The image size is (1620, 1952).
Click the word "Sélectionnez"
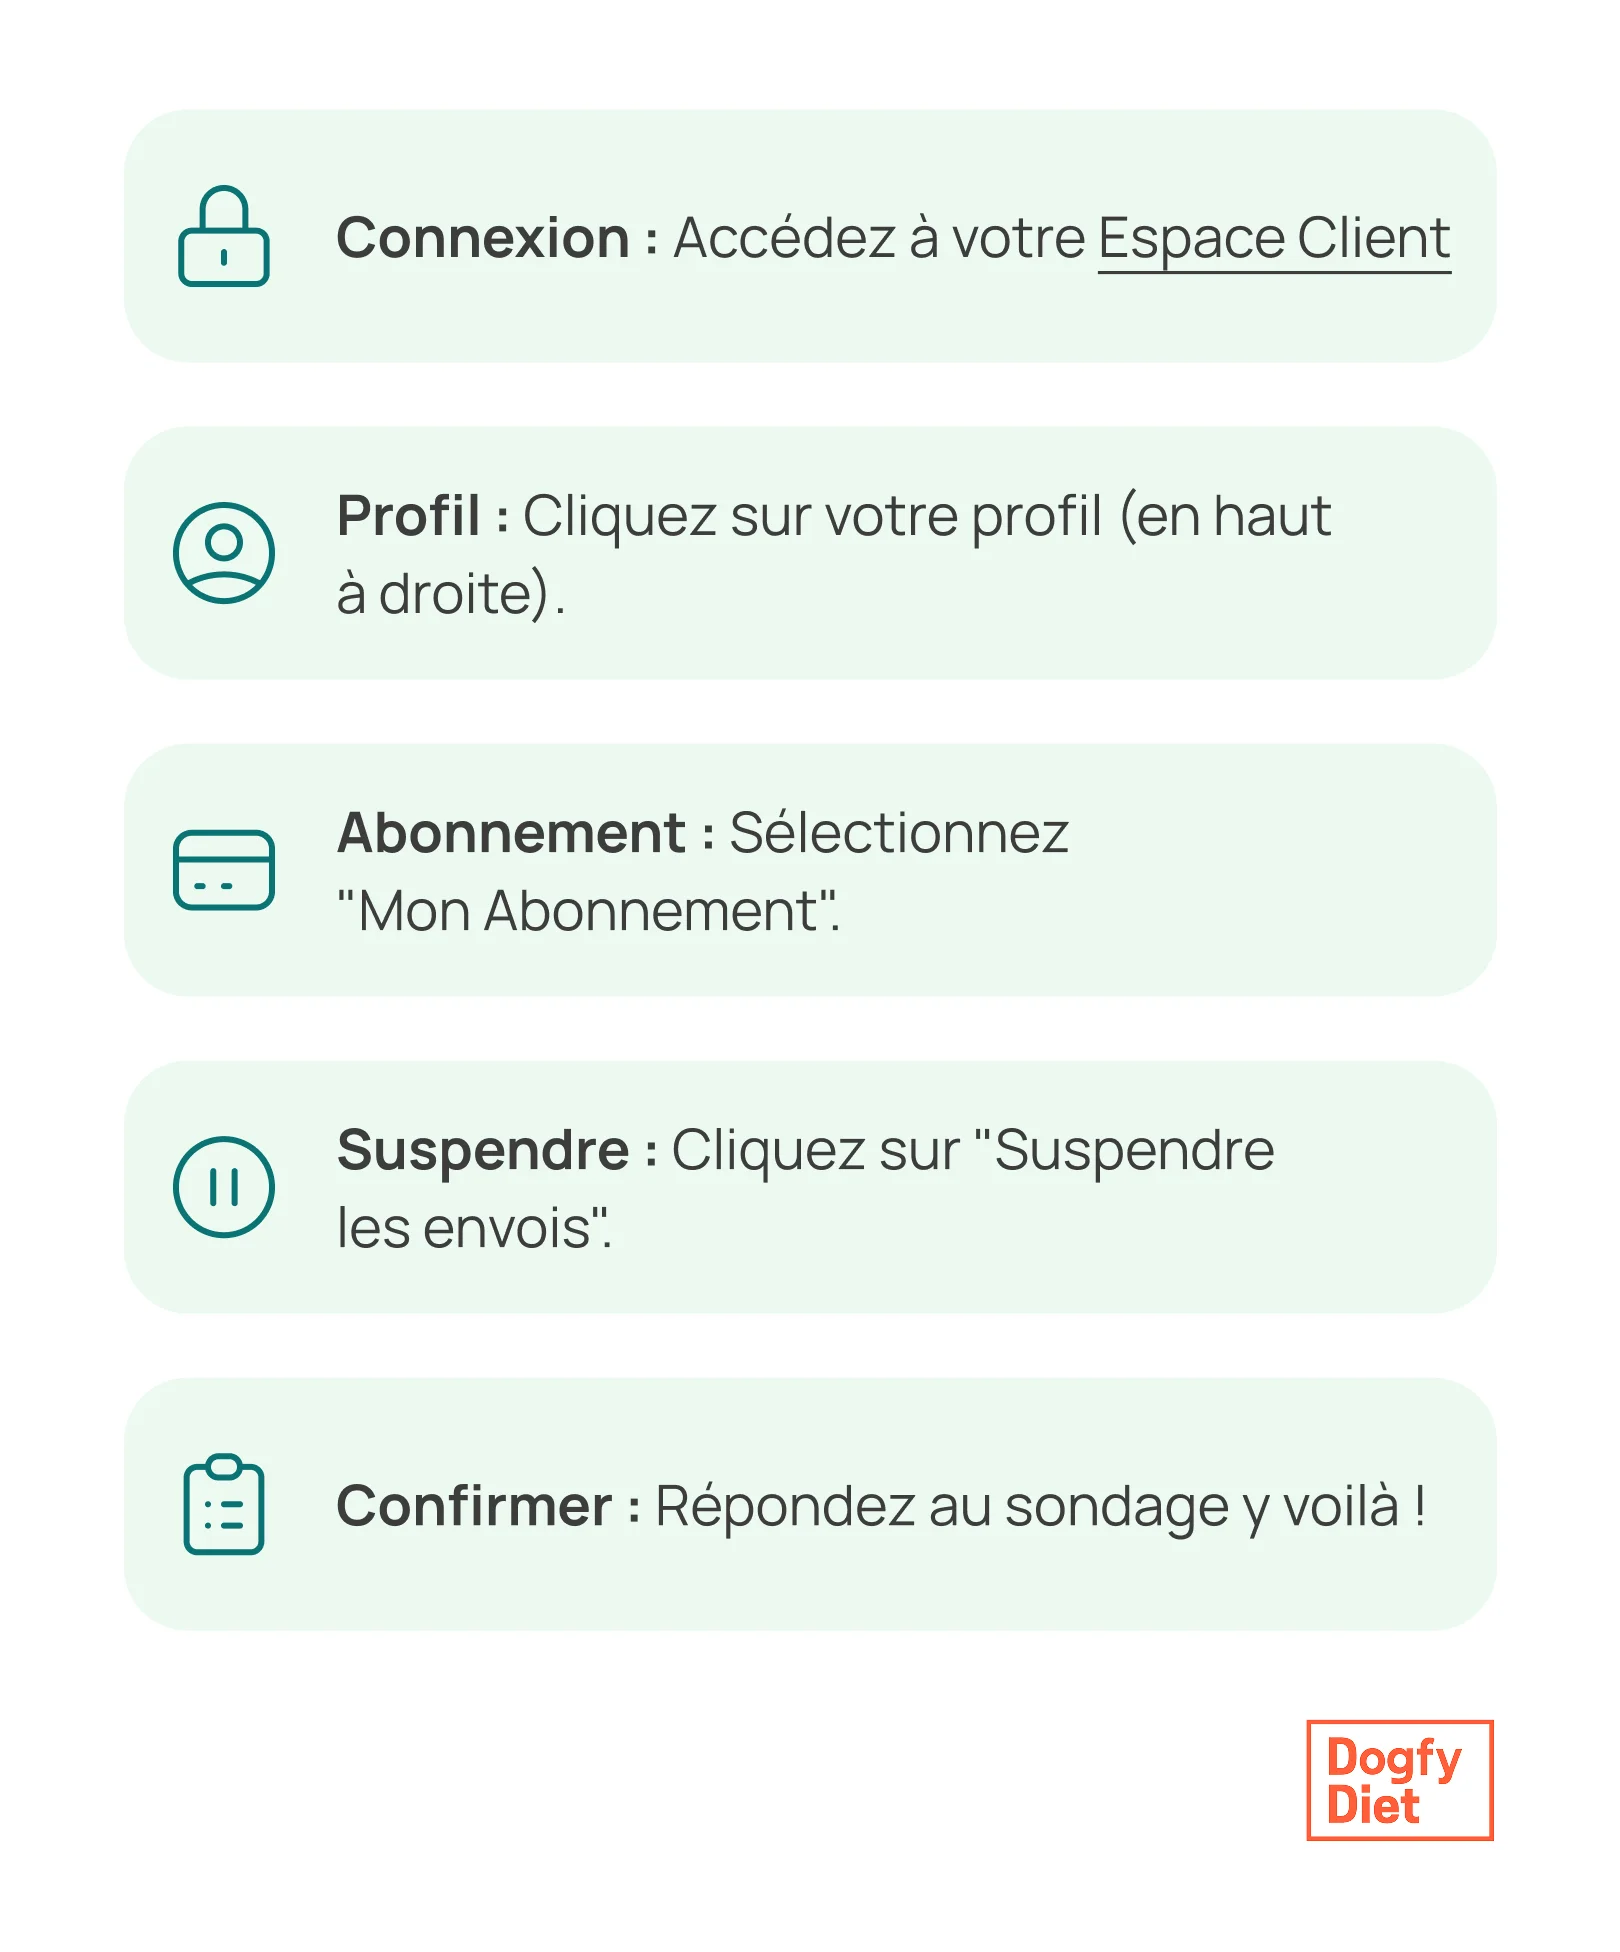(x=898, y=833)
